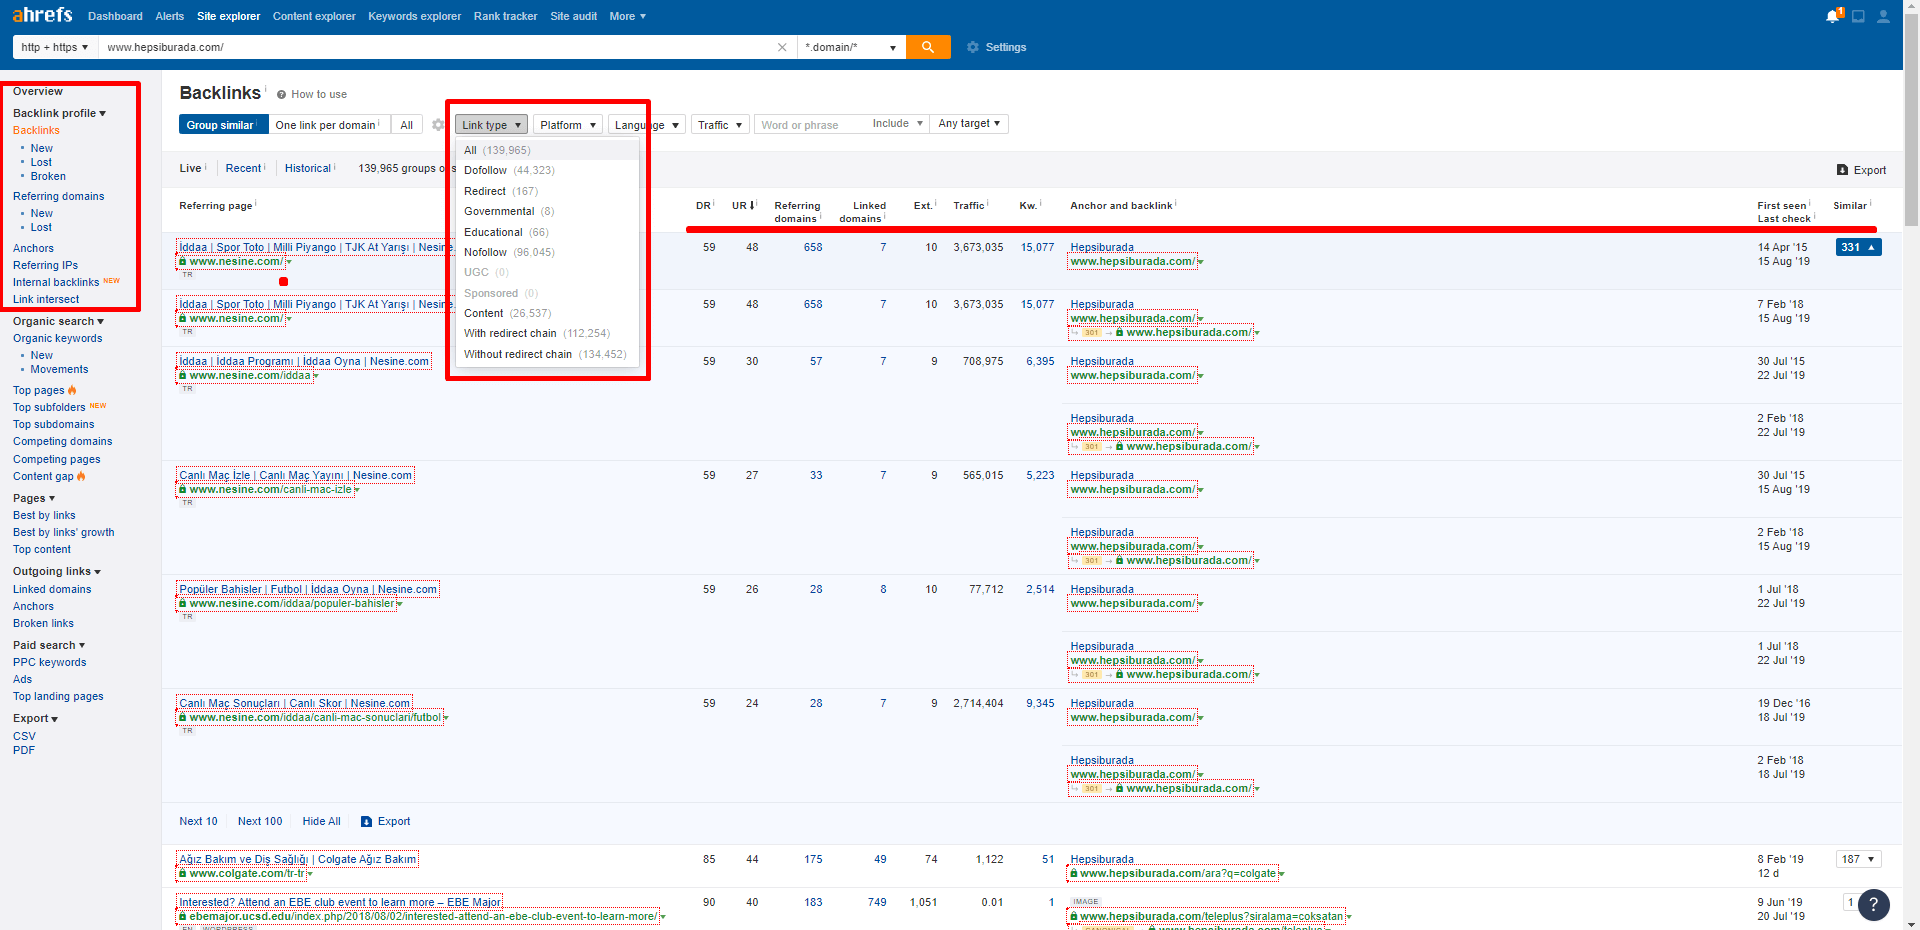
Task: Open the *.domain/* mode dropdown
Action: click(x=851, y=47)
